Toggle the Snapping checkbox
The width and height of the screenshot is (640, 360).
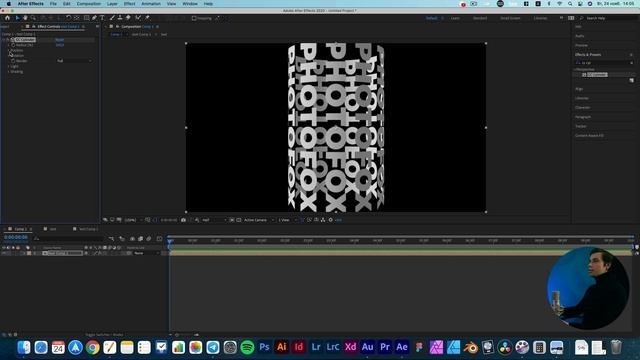pyautogui.click(x=194, y=18)
